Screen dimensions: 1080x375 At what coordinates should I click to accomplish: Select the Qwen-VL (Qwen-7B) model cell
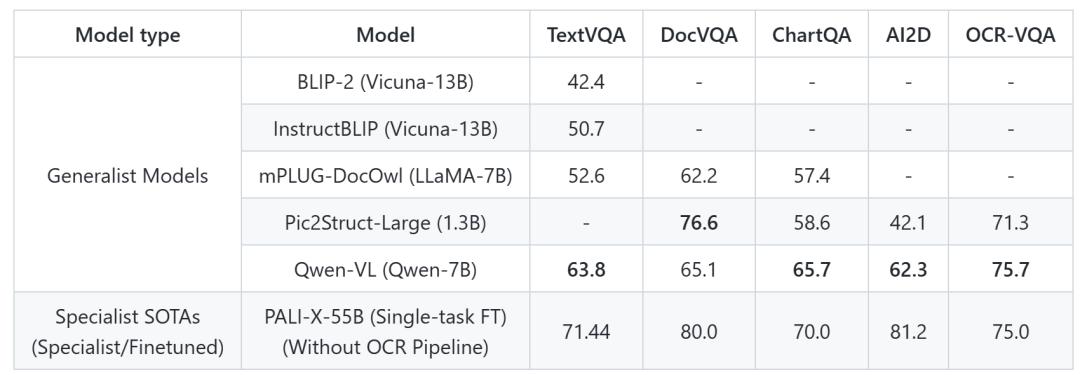386,269
